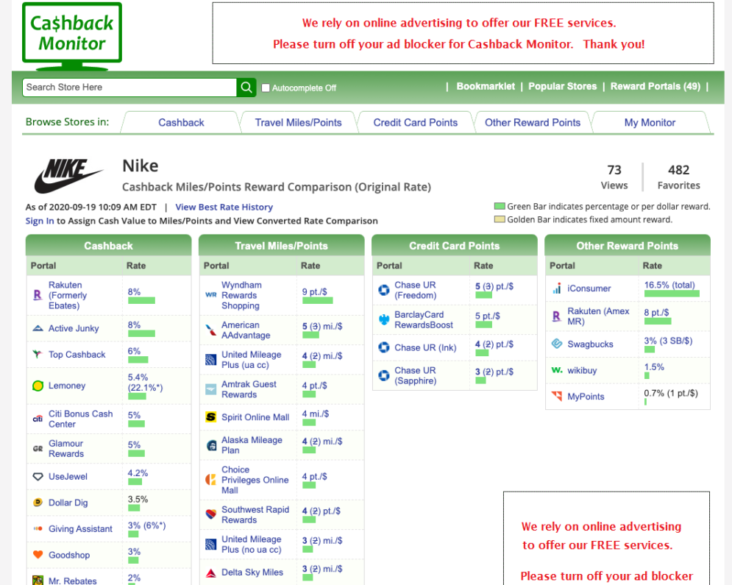Click the Spirit Online Mall icon
The image size is (732, 585).
click(x=211, y=417)
